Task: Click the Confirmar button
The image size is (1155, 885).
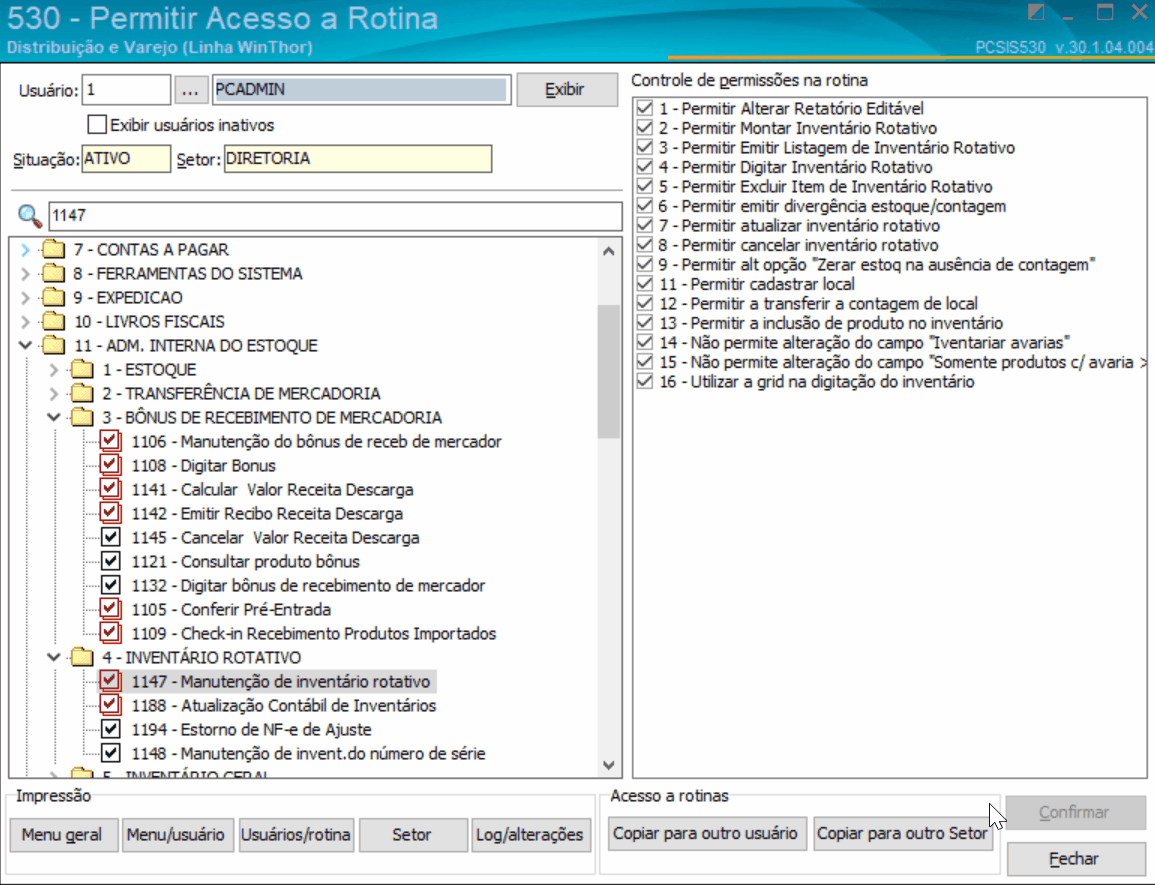Action: tap(1075, 812)
